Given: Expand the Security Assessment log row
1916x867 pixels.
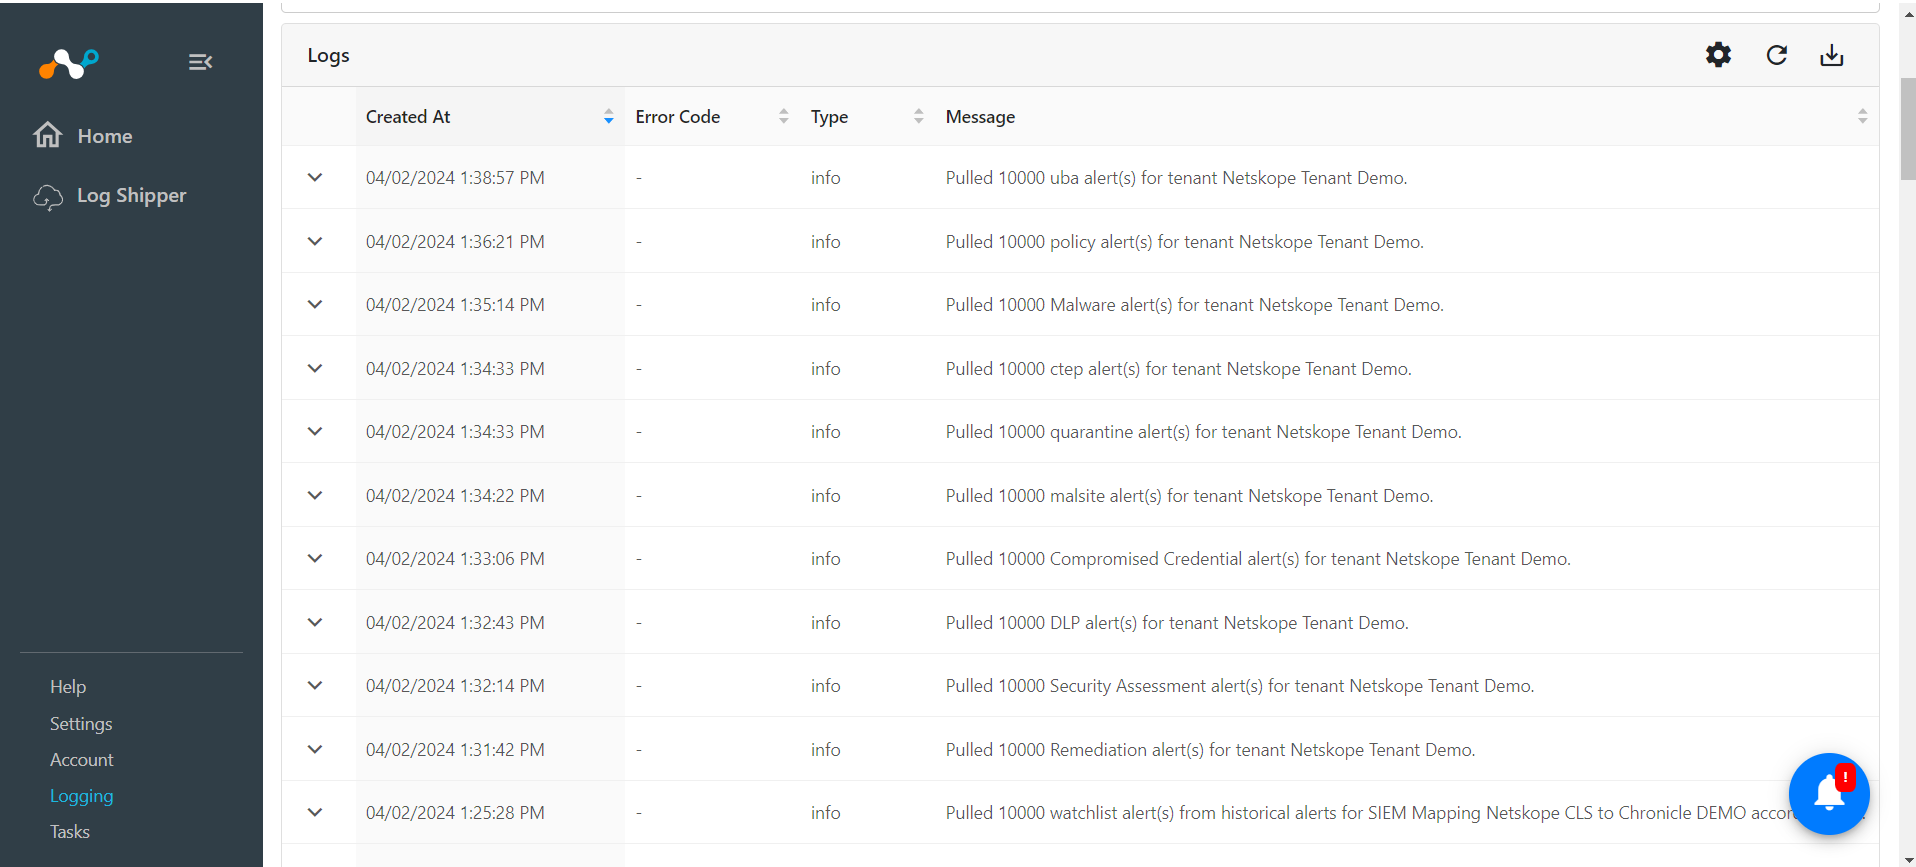Looking at the screenshot, I should 315,686.
